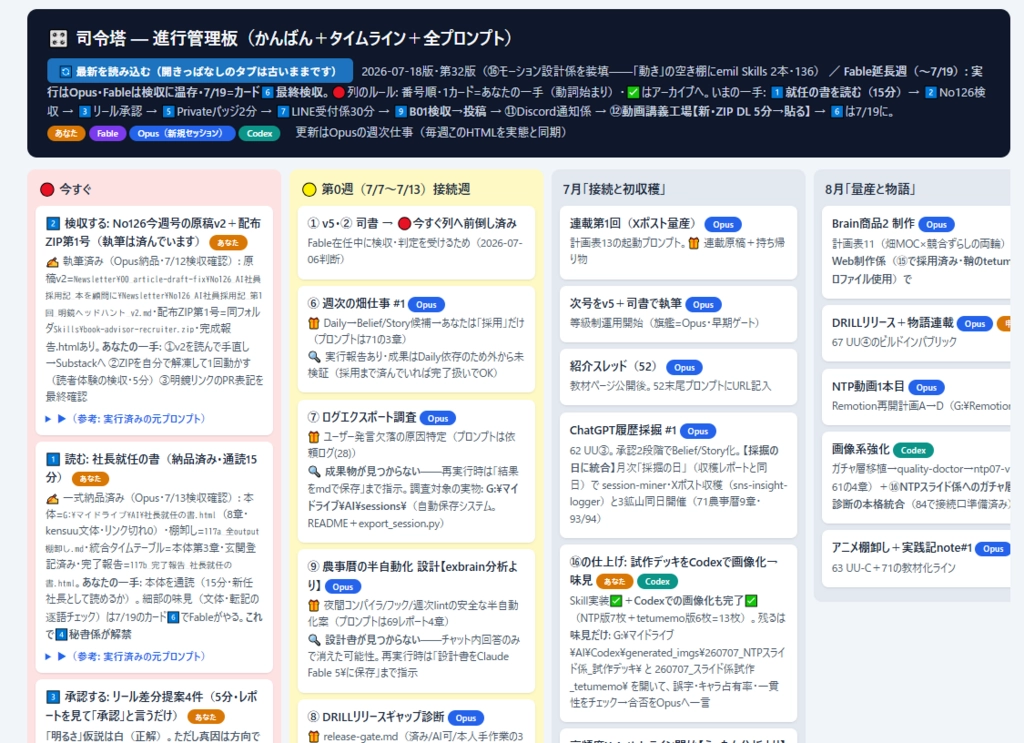Click blue 6 icon before 最終検収 in header
This screenshot has height=743, width=1024.
tap(267, 92)
